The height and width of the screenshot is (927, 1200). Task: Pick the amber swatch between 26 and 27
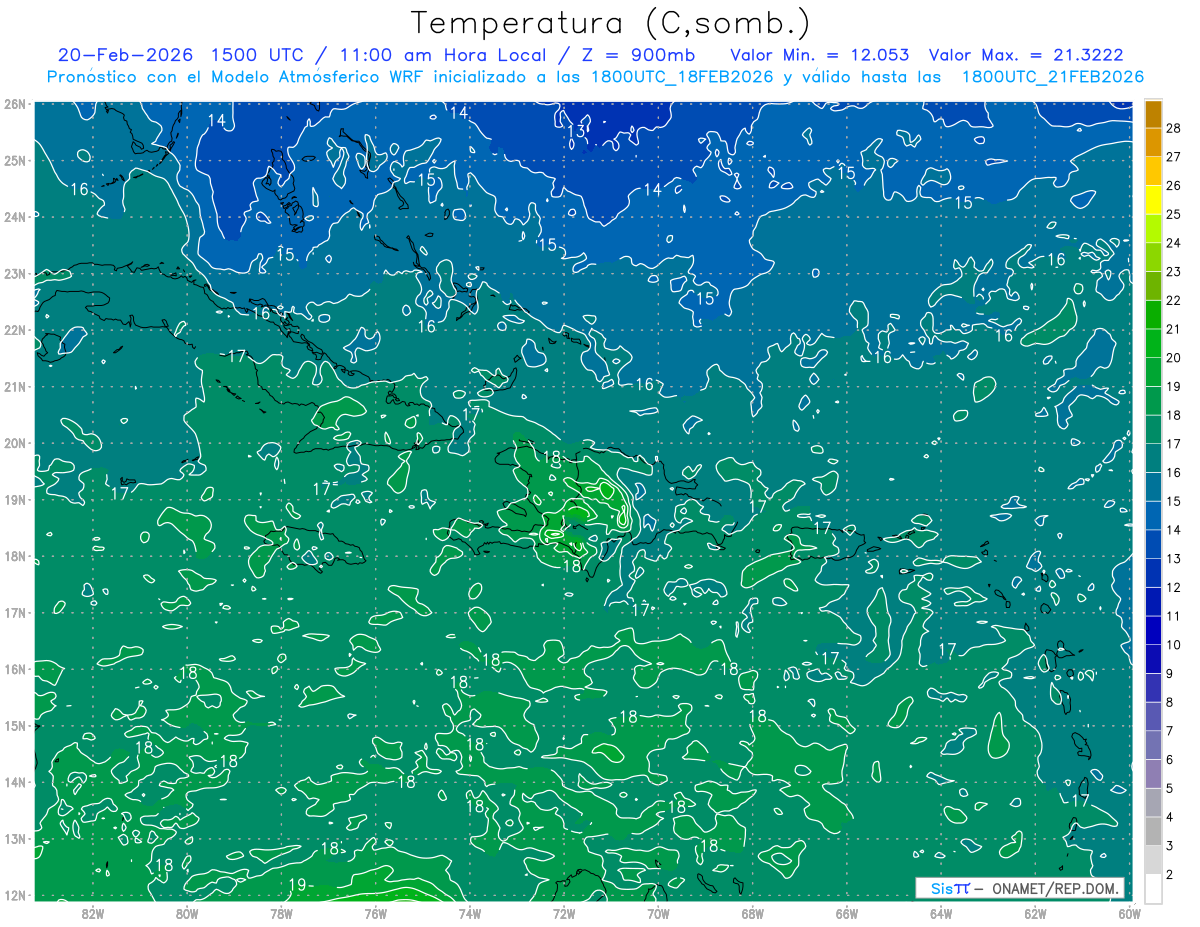pyautogui.click(x=1153, y=171)
